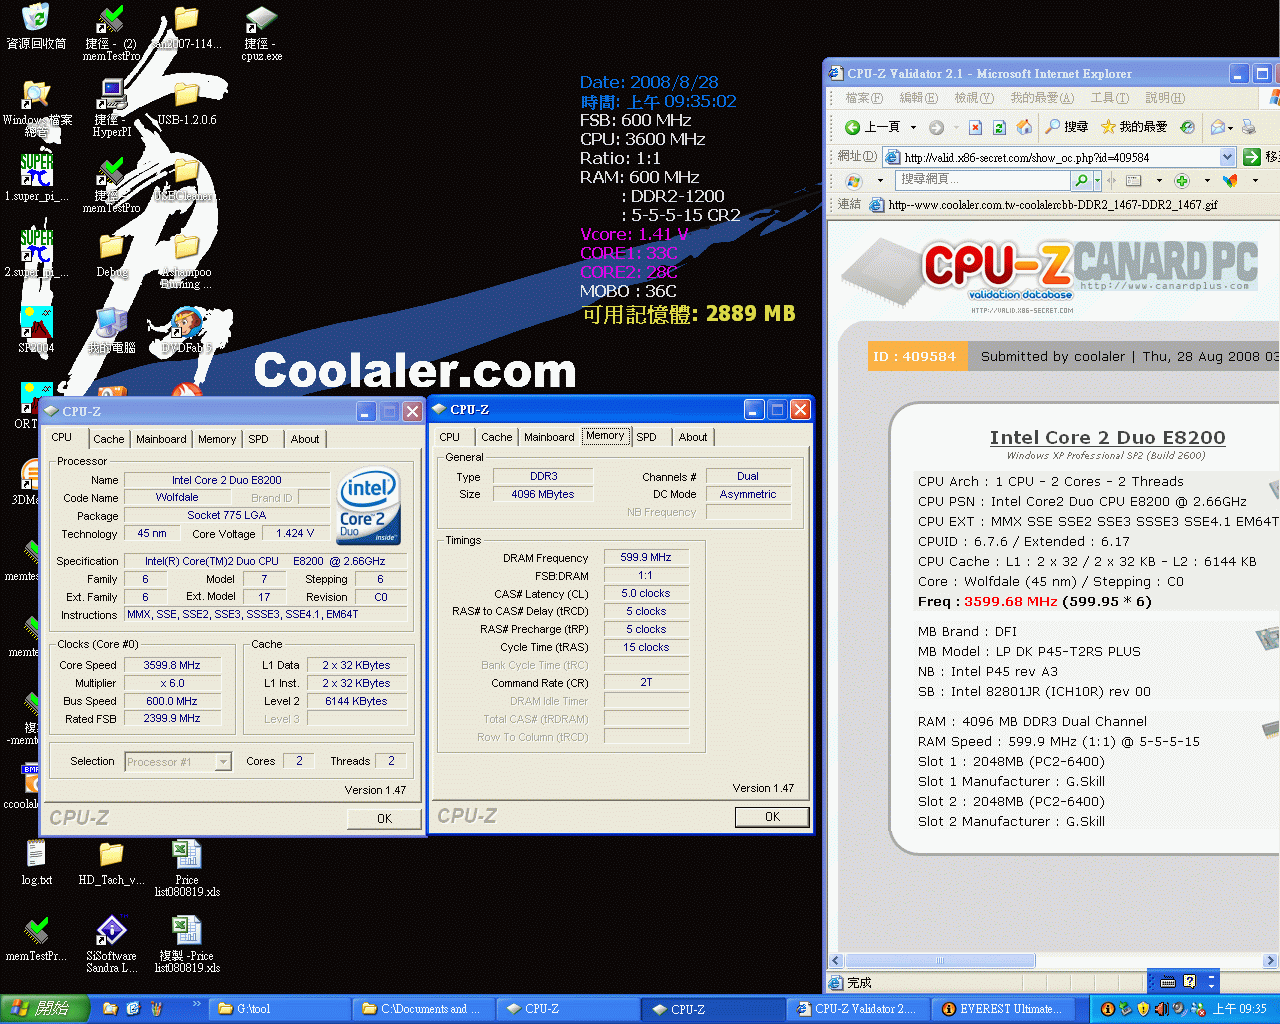This screenshot has height=1024, width=1280.
Task: Open the Edit (編輯) menu in Internet Explorer
Action: tap(918, 98)
